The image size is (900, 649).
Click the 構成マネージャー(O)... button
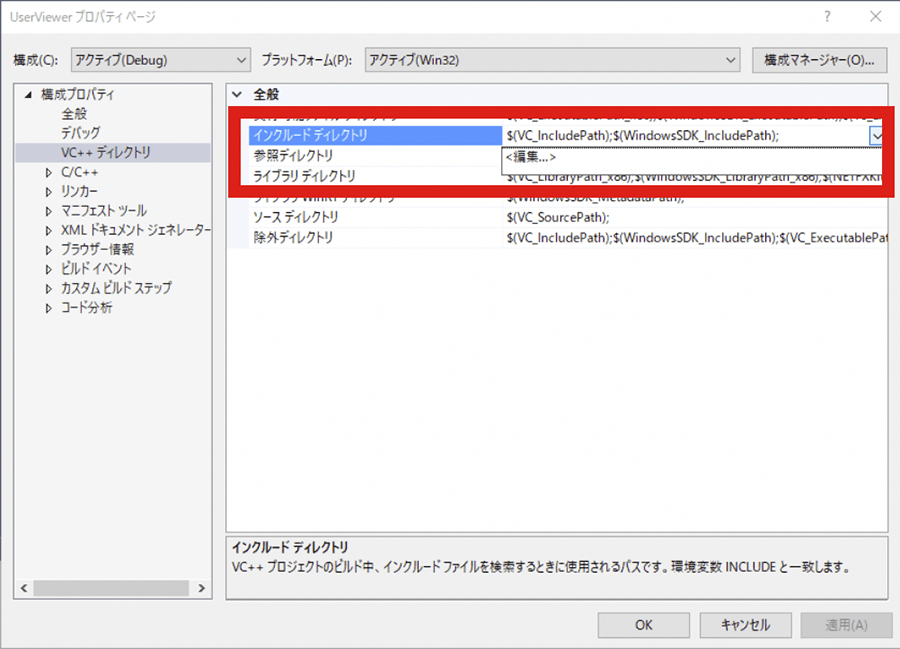click(x=819, y=60)
